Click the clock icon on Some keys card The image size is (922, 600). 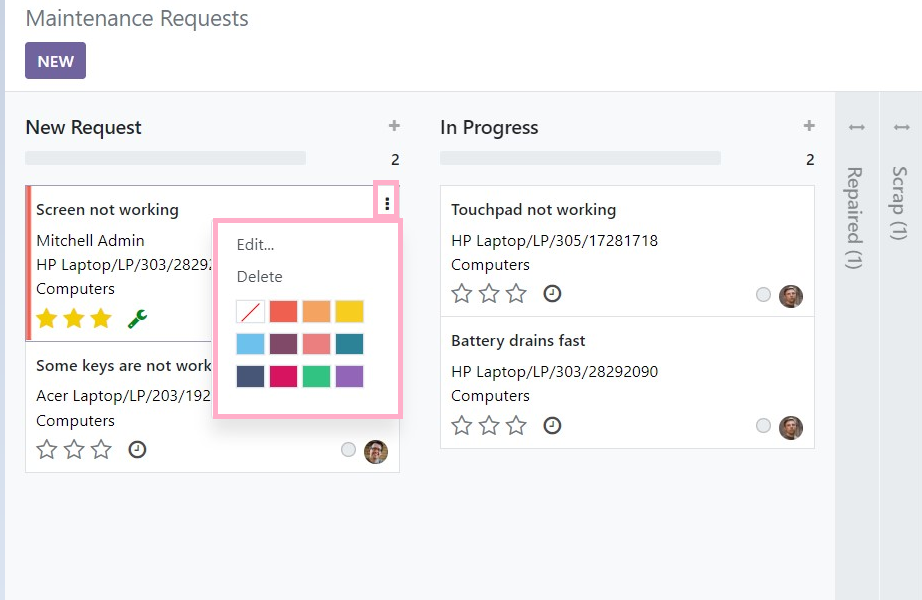[x=137, y=449]
